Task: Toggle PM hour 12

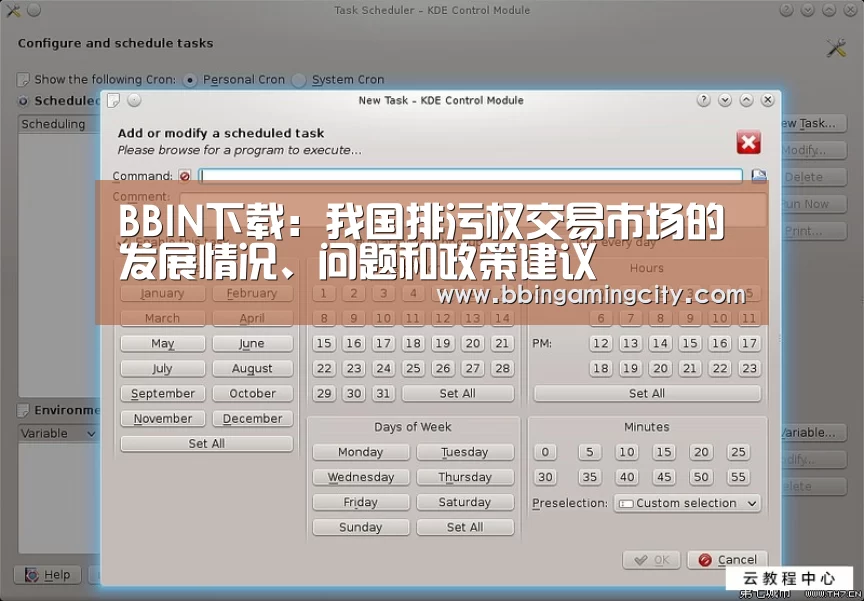Action: click(601, 343)
